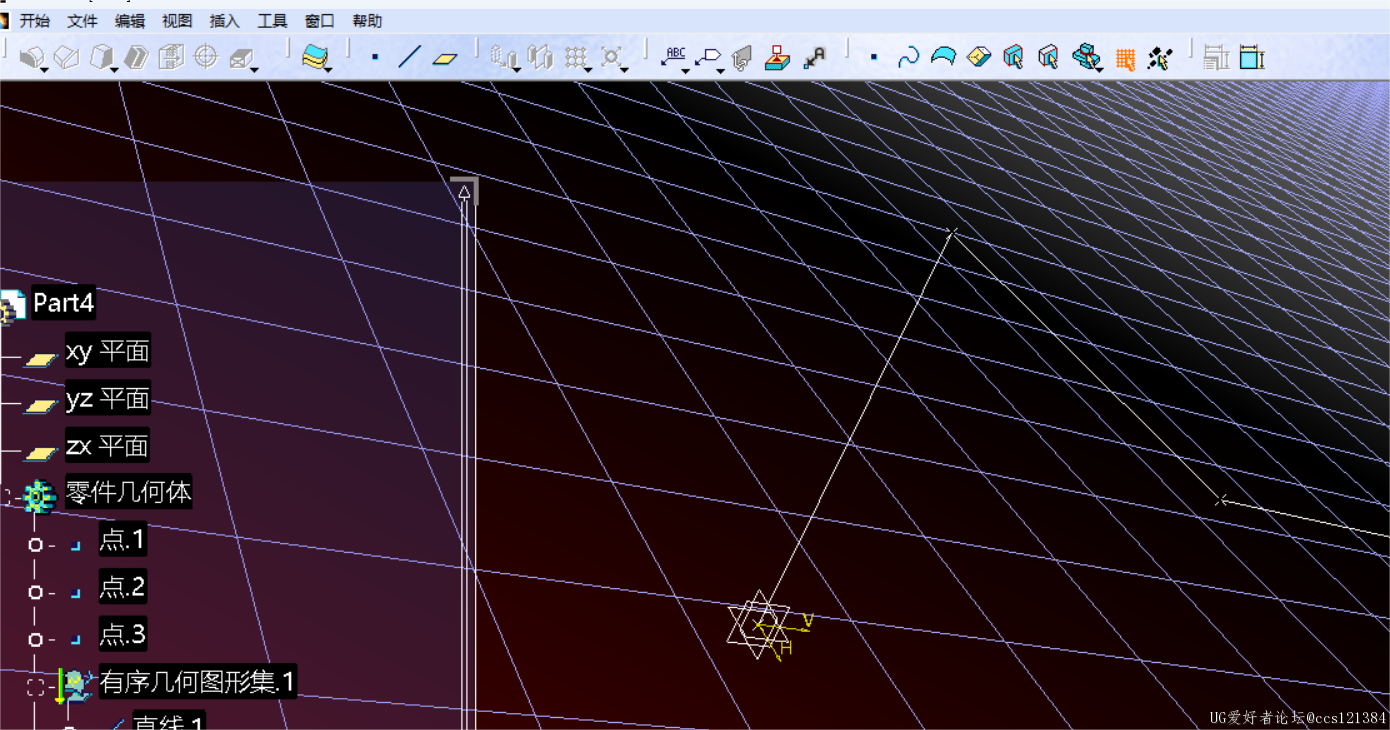Select the blue Spline curve tool
1390x730 pixels.
point(908,57)
